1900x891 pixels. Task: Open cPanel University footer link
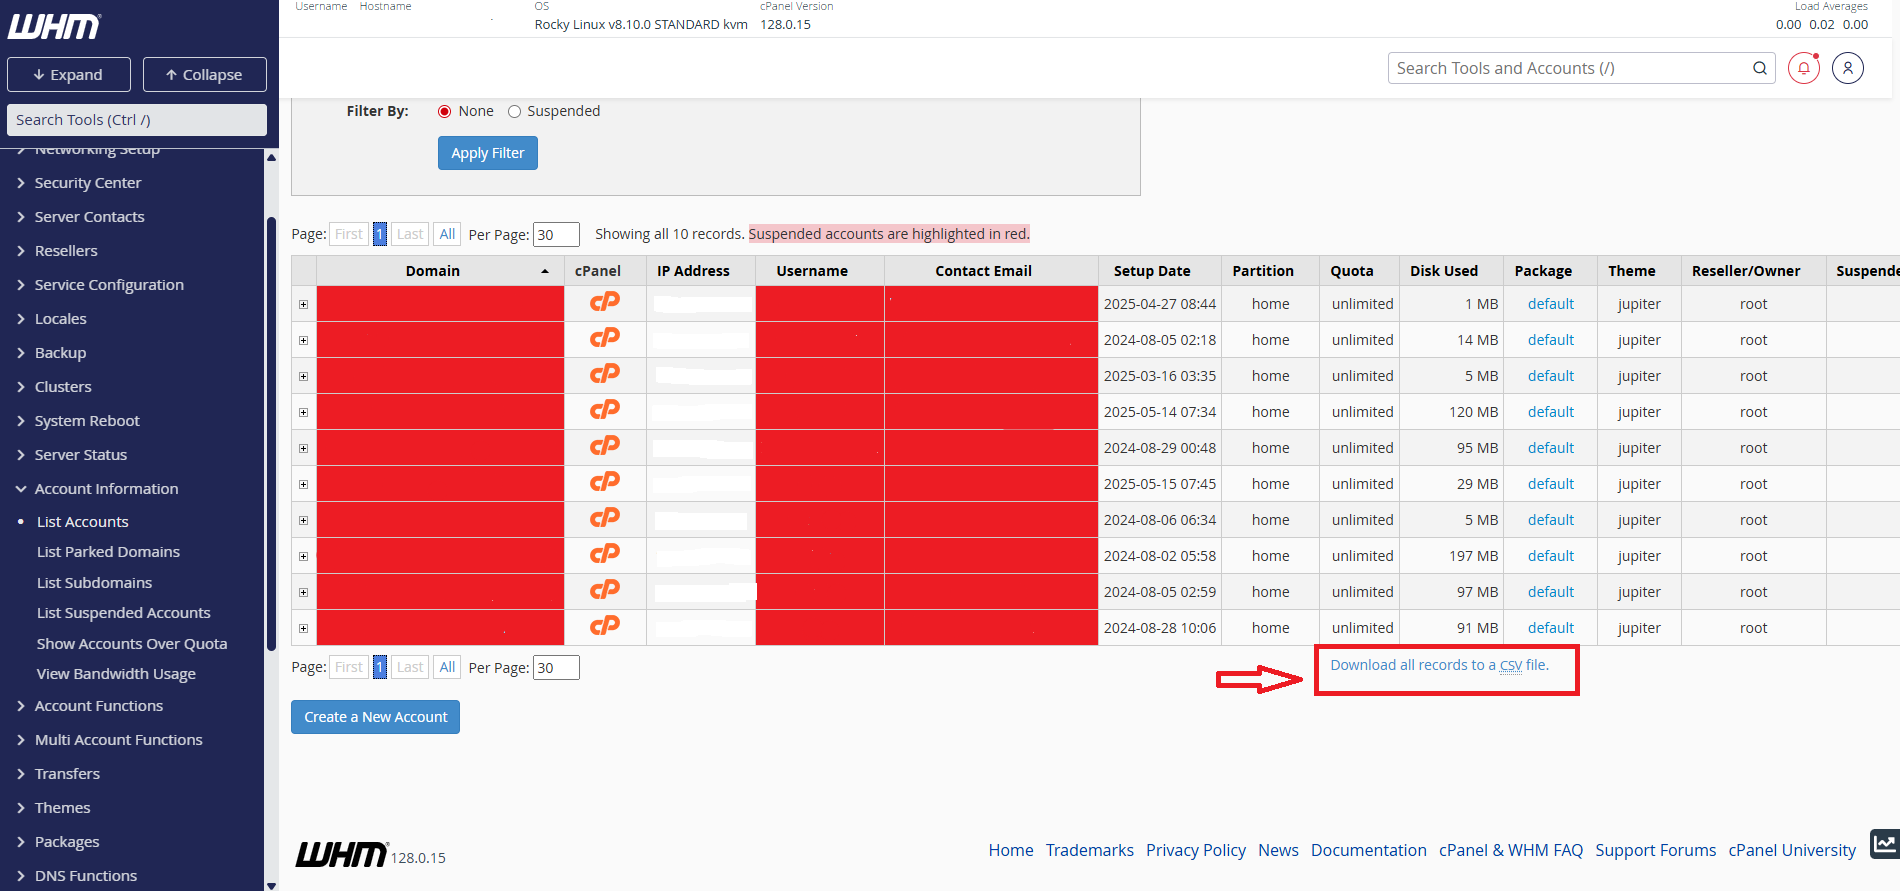coord(1792,850)
